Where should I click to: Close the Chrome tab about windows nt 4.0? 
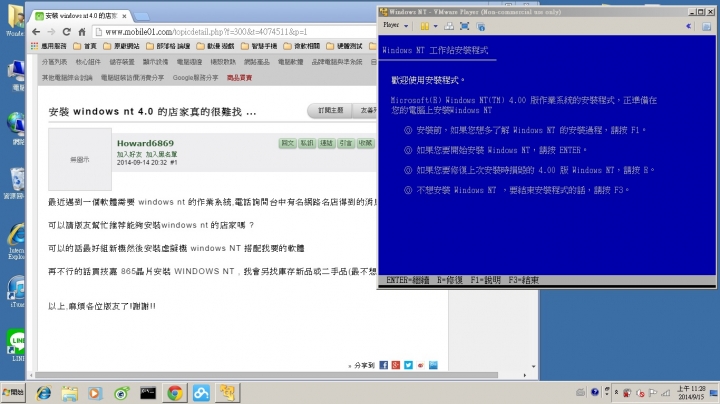(124, 16)
